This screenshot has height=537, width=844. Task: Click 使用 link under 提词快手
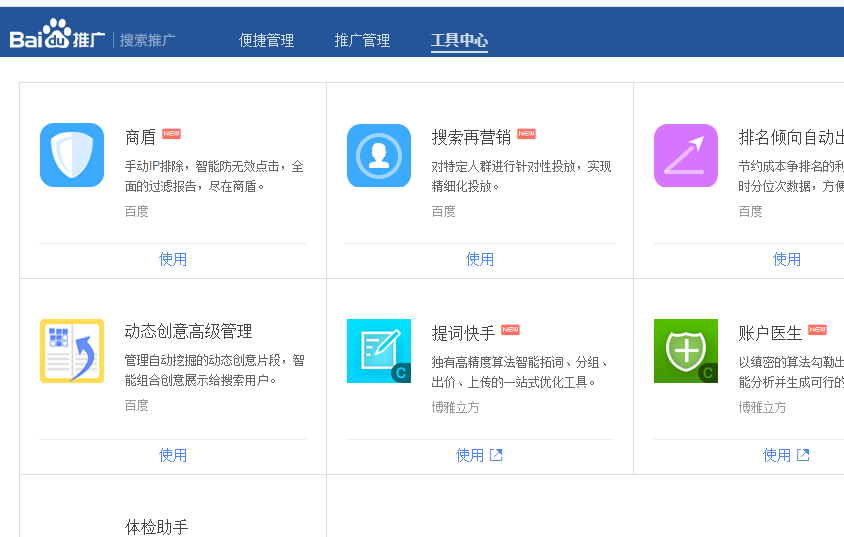pos(470,455)
